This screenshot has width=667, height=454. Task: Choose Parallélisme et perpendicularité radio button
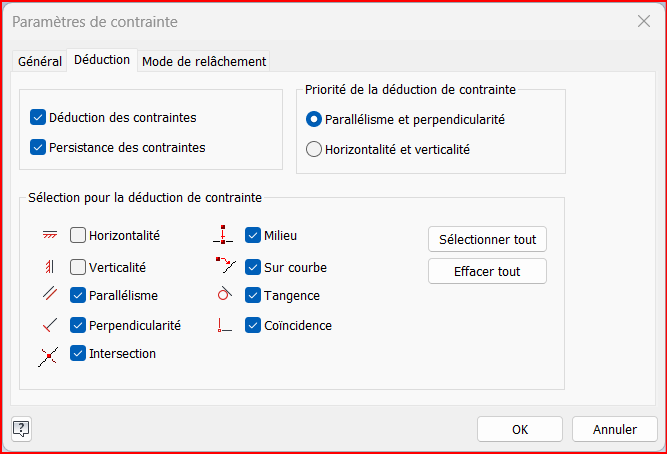point(314,119)
